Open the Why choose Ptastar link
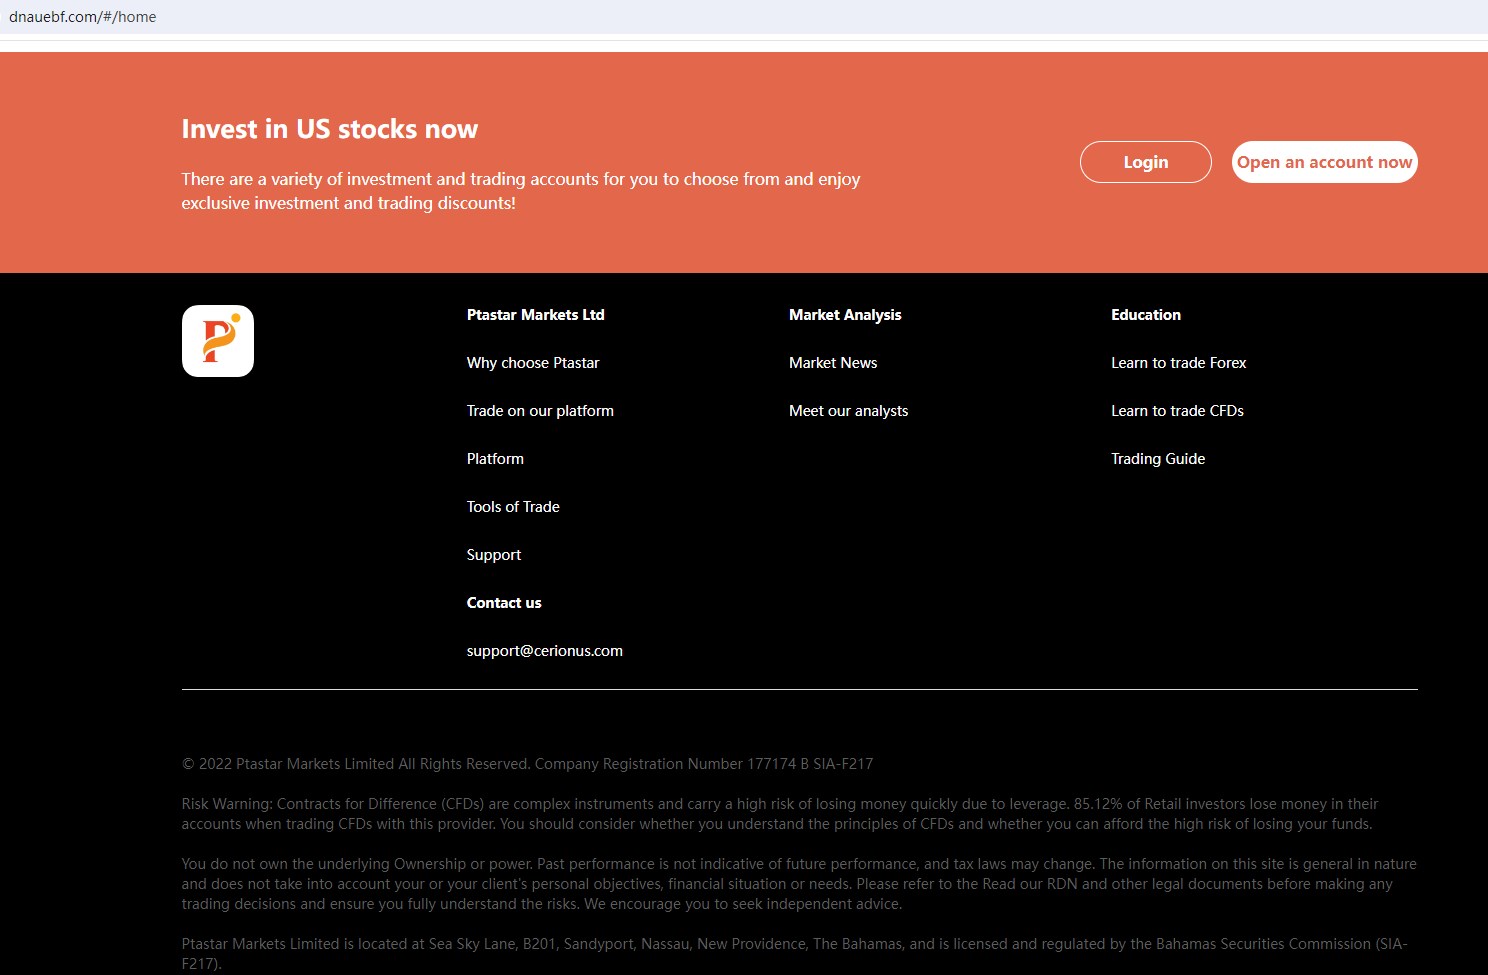Image resolution: width=1488 pixels, height=975 pixels. (x=533, y=363)
